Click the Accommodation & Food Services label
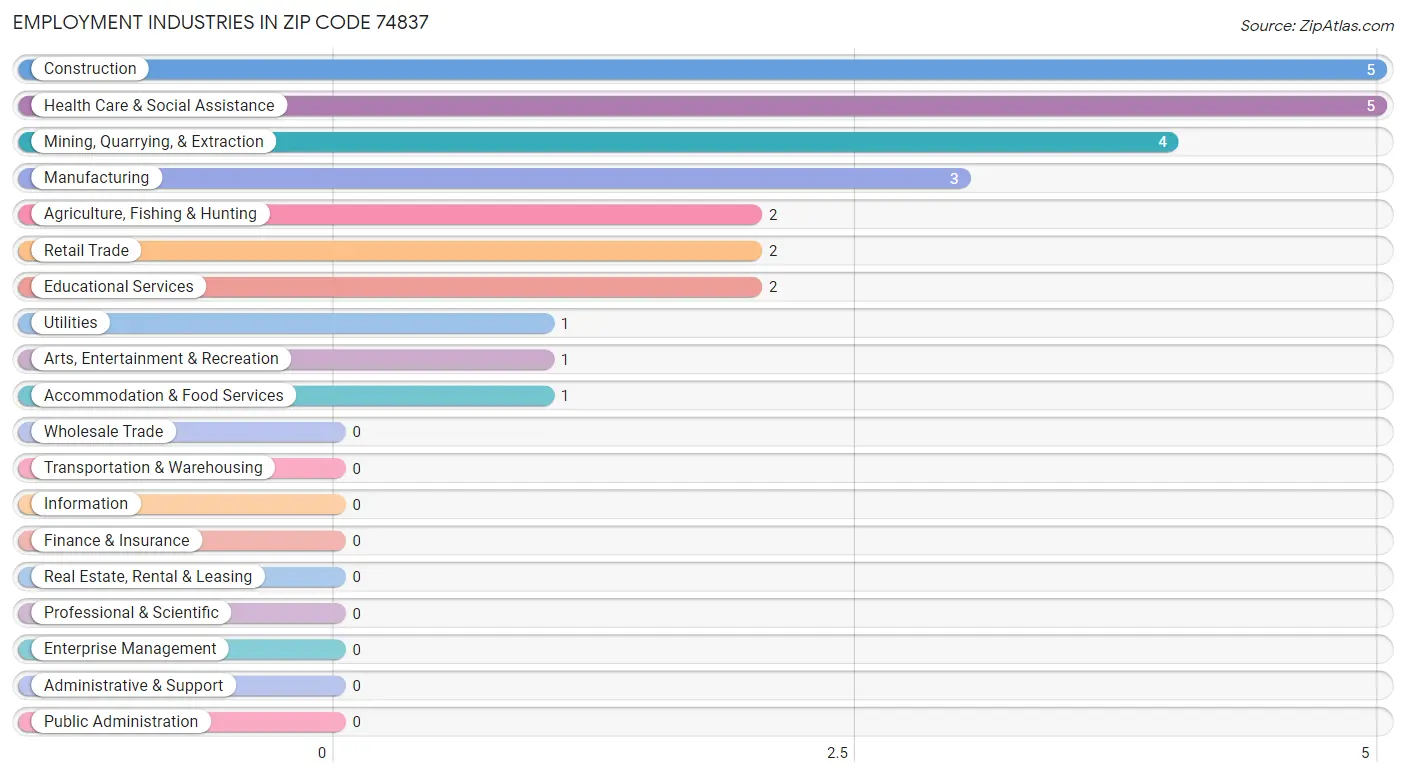This screenshot has width=1406, height=777. (x=164, y=395)
